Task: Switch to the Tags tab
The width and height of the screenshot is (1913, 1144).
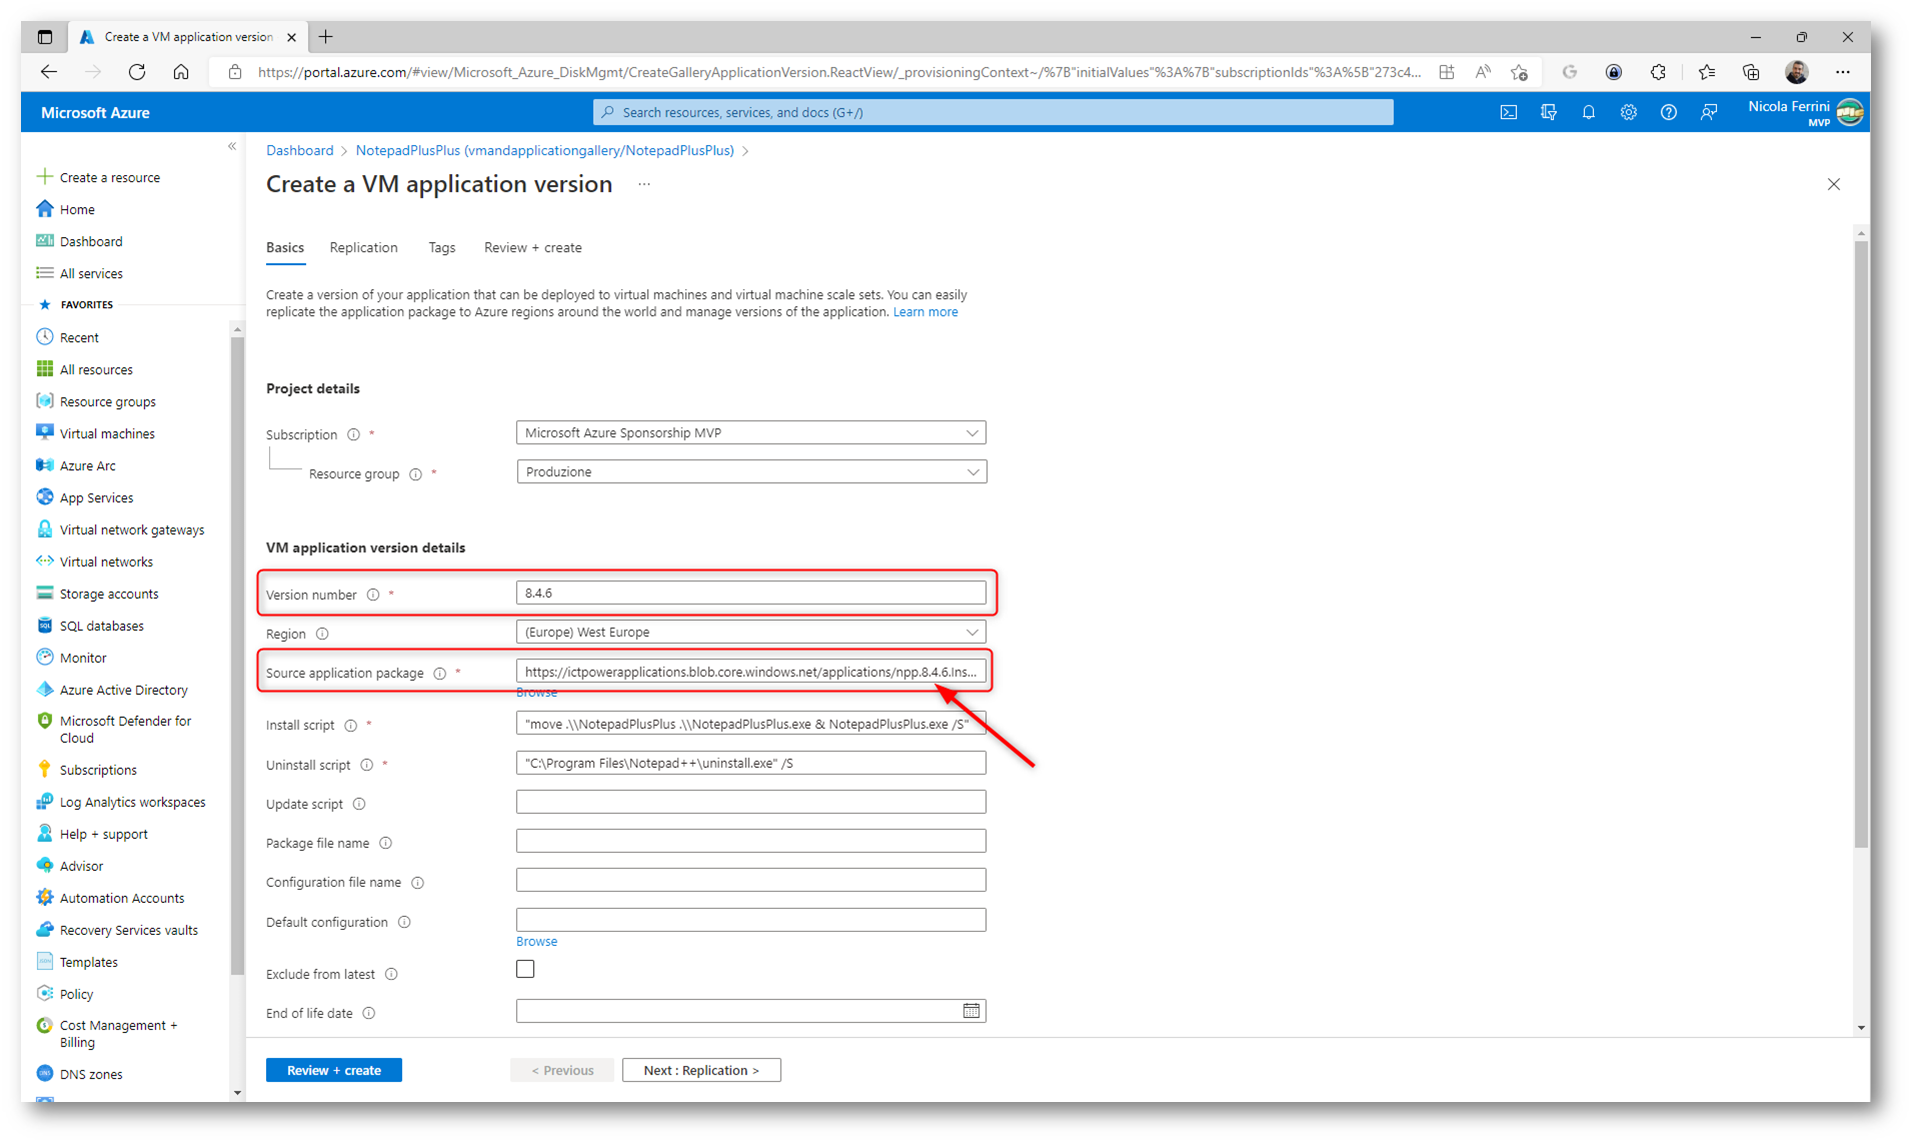Action: click(442, 248)
